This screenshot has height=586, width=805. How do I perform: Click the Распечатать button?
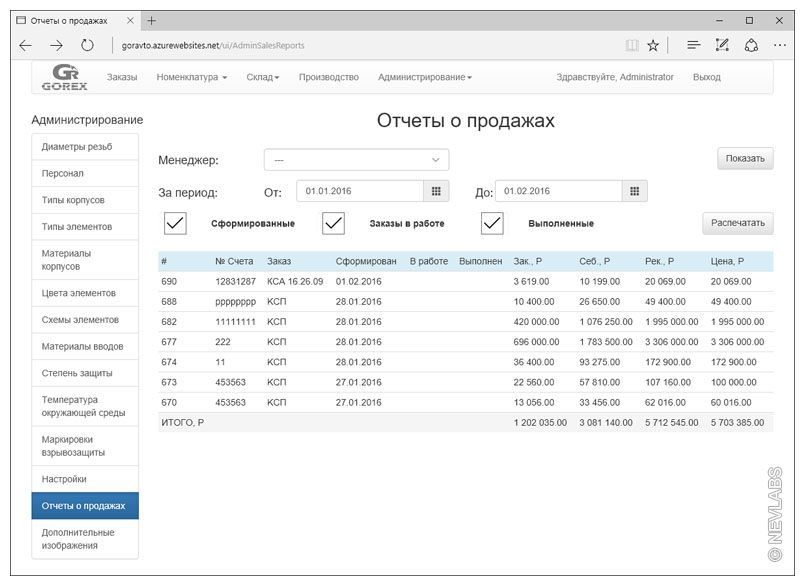pos(738,223)
